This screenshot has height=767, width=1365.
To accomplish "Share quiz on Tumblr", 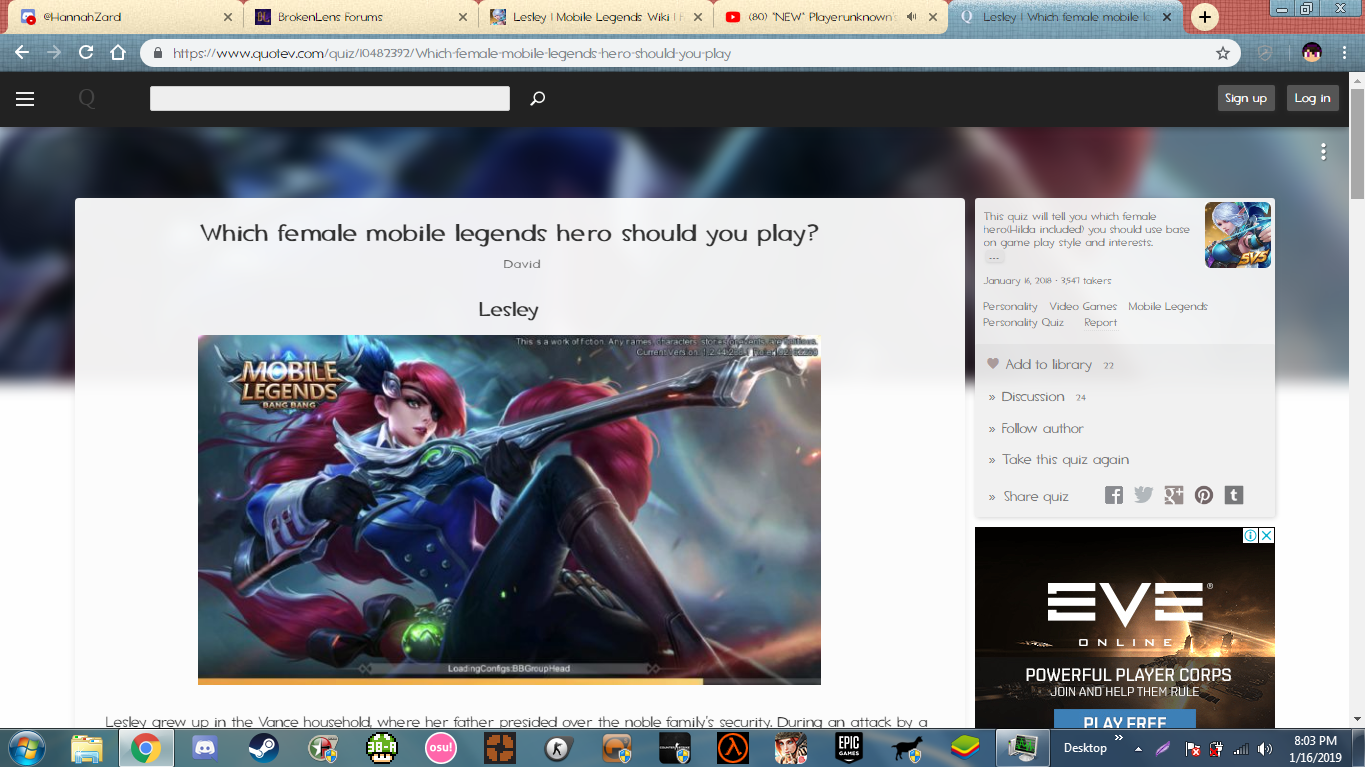I will pos(1234,495).
